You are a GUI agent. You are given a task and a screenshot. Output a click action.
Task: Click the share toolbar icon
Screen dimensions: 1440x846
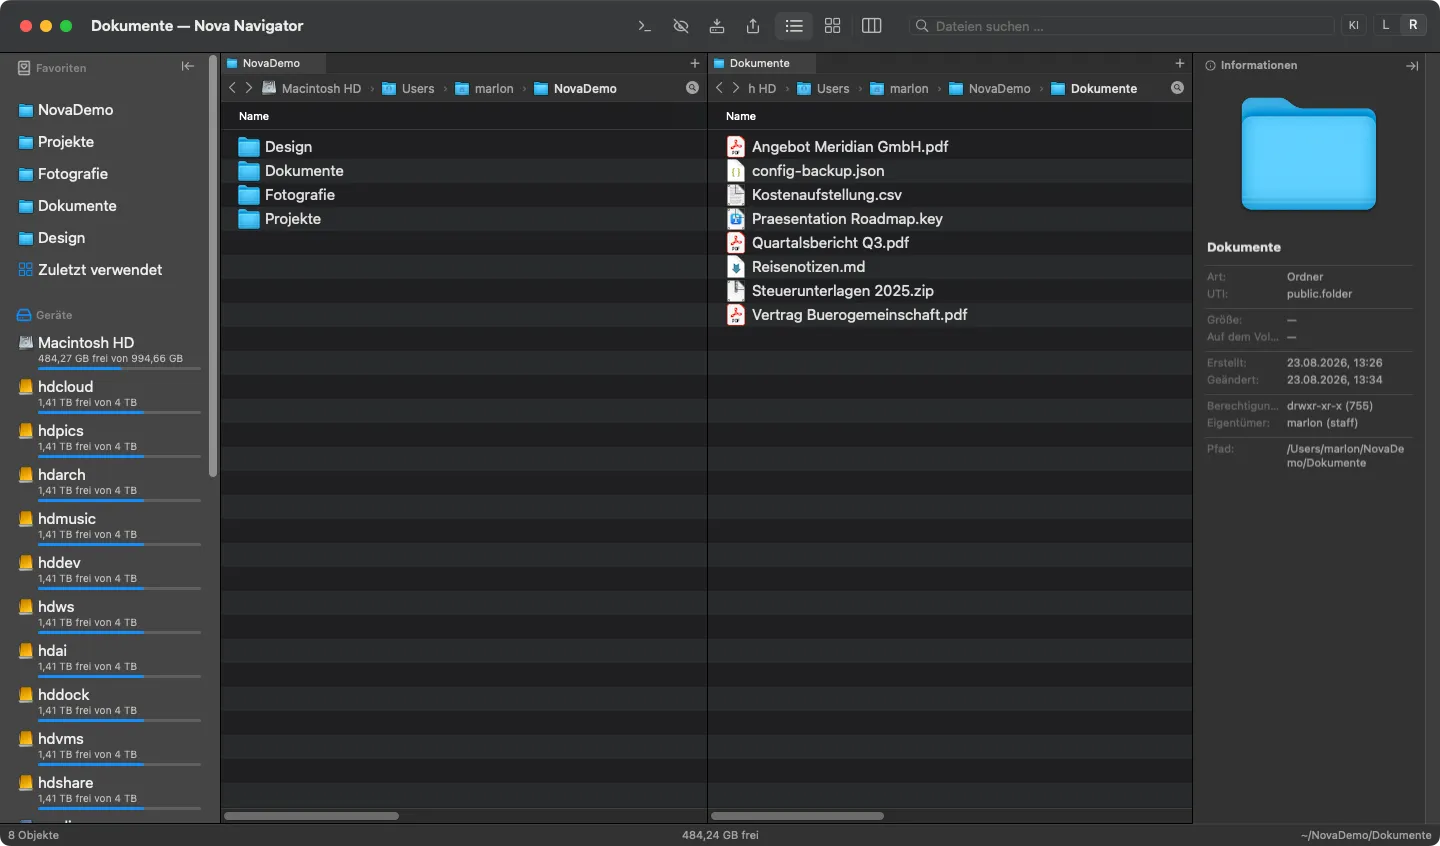click(x=753, y=26)
